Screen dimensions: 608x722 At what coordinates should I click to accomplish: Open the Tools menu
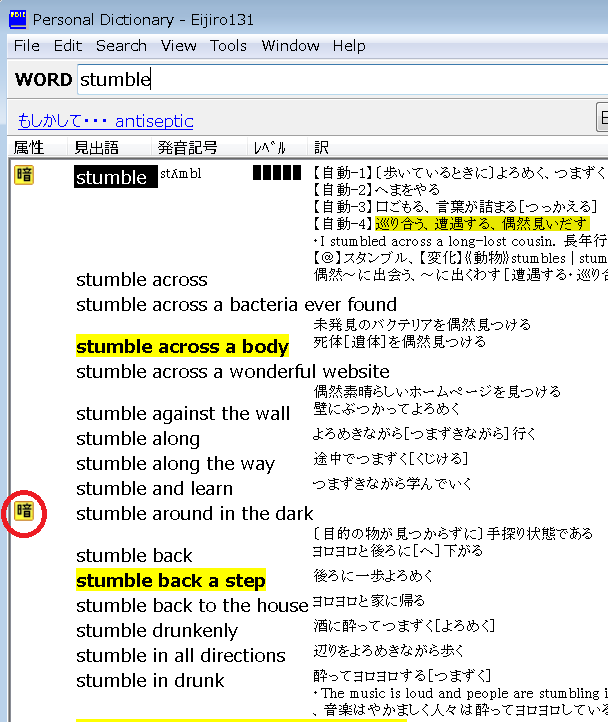tap(228, 46)
